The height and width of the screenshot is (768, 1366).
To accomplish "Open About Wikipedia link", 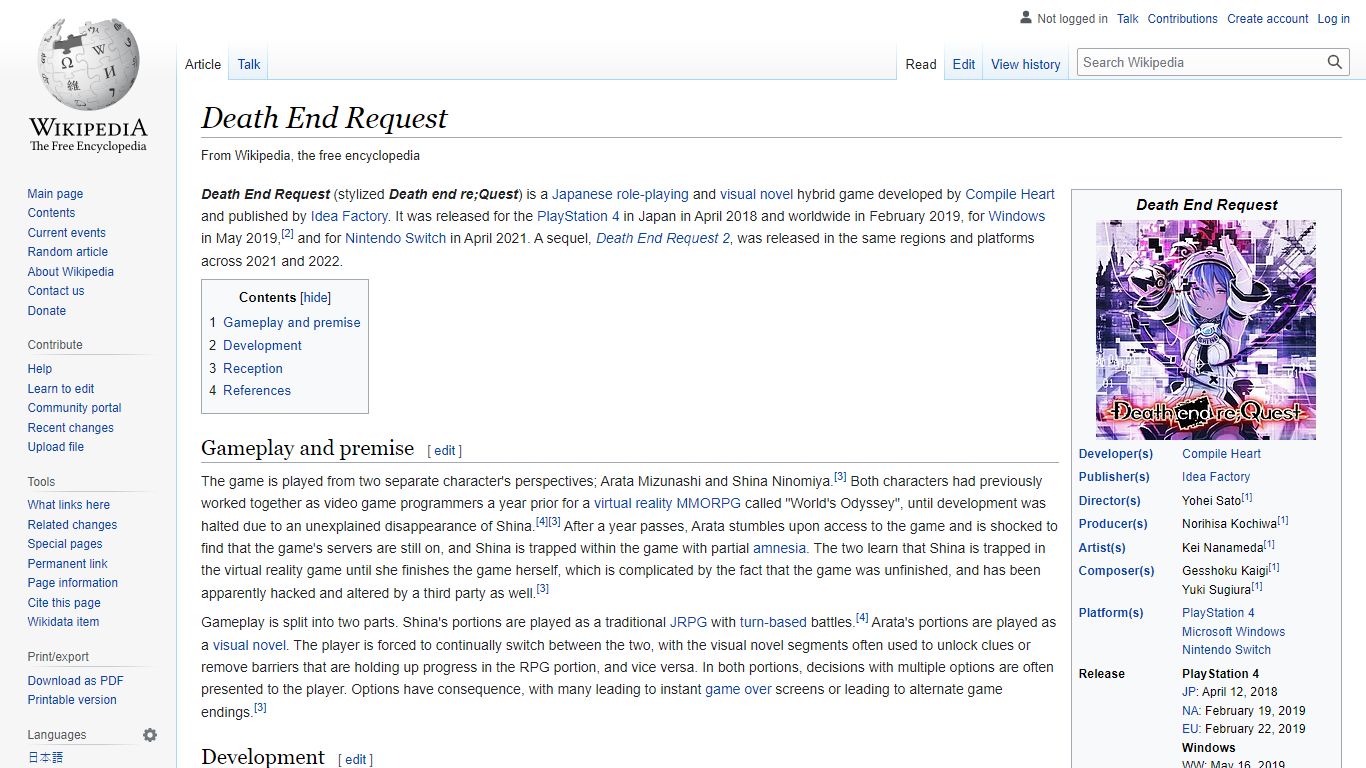I will [70, 272].
